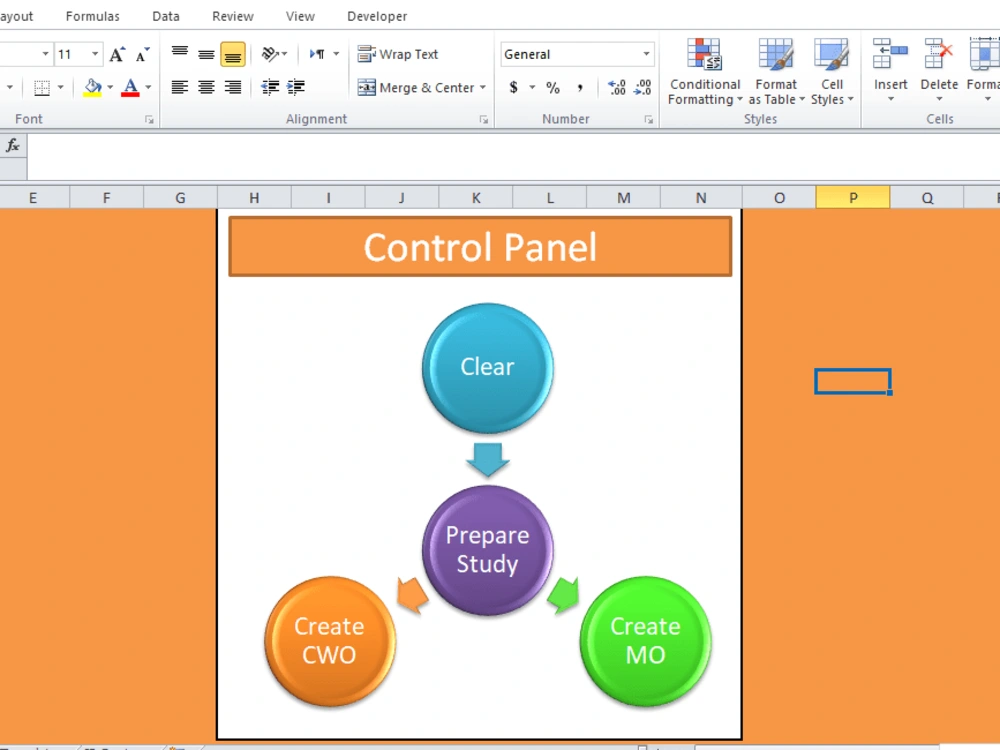
Task: Click the purple Prepare Study button
Action: click(488, 550)
